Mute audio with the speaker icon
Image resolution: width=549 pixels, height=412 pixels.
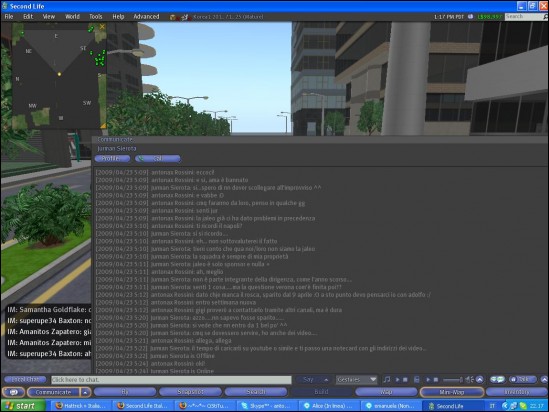point(469,379)
